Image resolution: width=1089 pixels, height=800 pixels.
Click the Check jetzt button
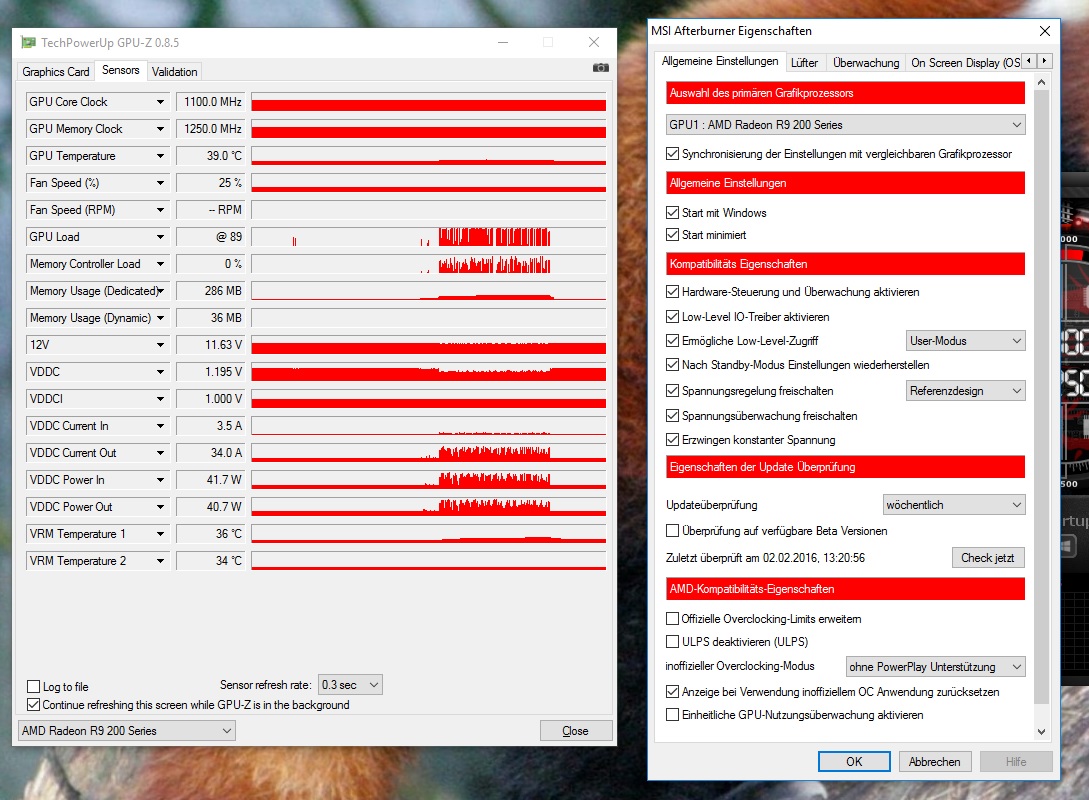[x=988, y=558]
